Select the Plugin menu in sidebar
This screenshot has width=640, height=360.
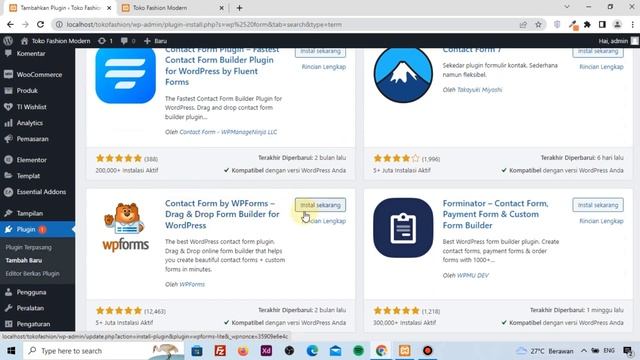pos(37,229)
